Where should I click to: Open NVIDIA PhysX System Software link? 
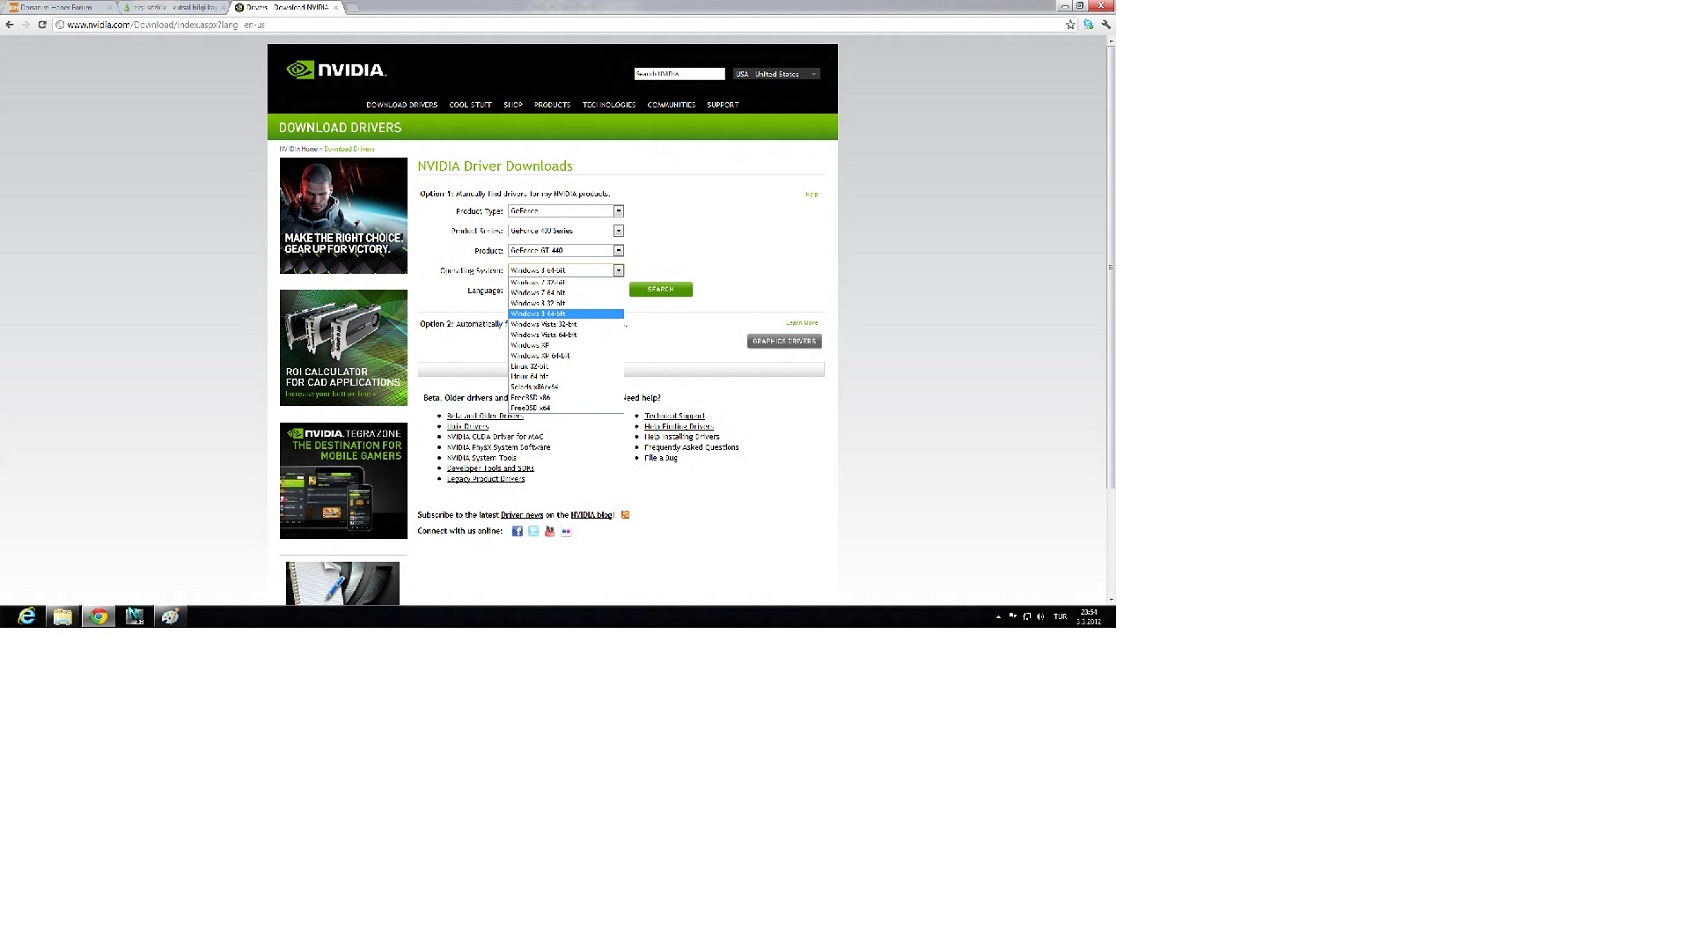click(x=499, y=448)
